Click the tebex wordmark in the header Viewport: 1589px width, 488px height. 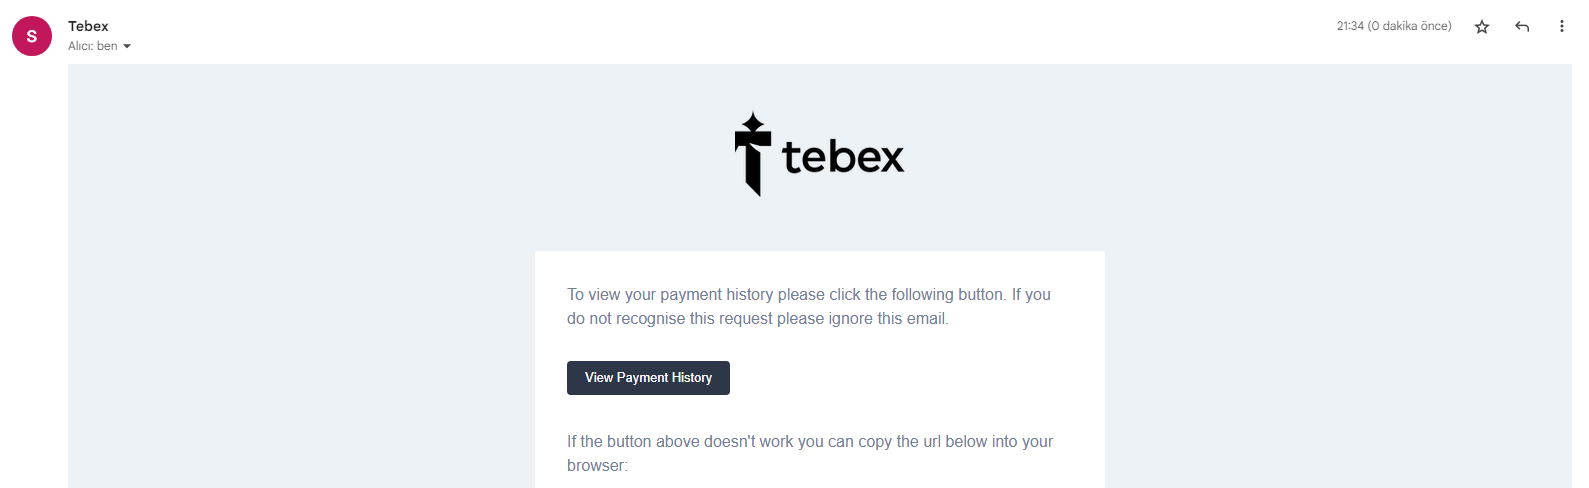pos(843,157)
